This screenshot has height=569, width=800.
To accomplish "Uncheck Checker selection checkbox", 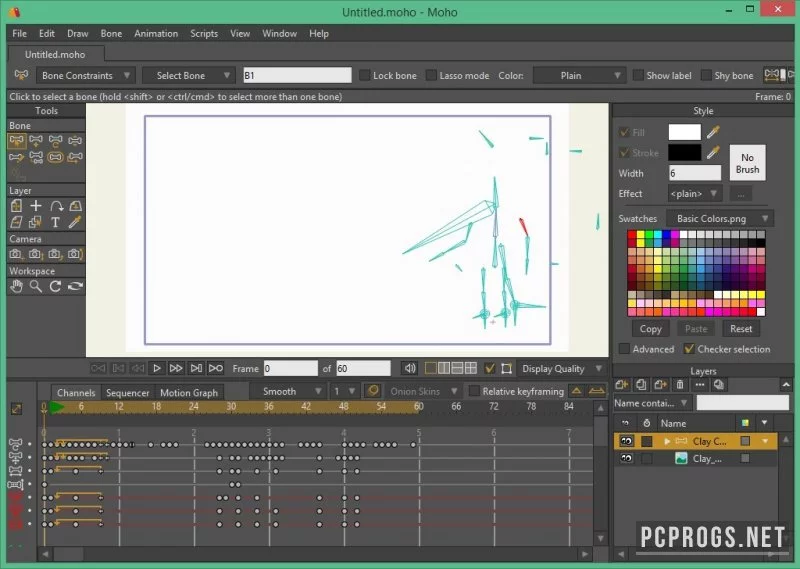I will pos(689,349).
